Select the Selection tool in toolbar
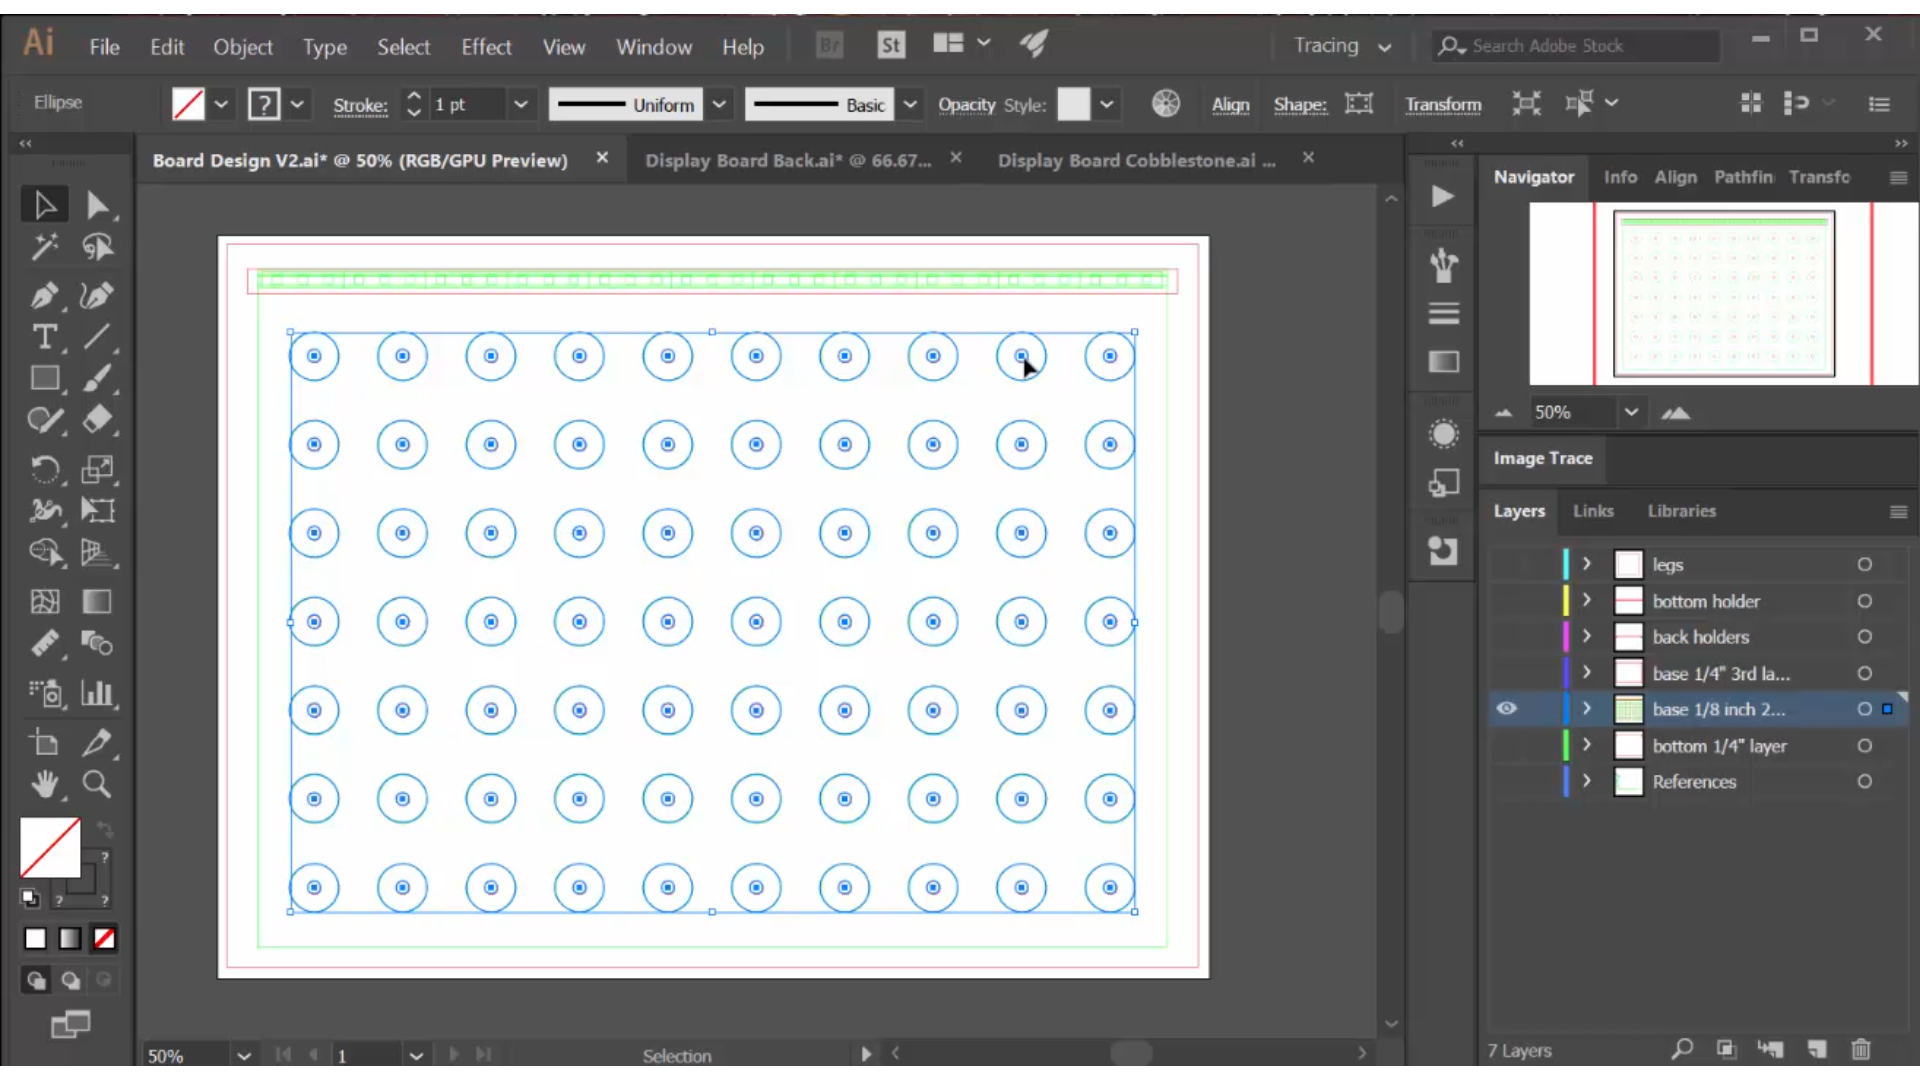This screenshot has width=1920, height=1080. click(45, 204)
